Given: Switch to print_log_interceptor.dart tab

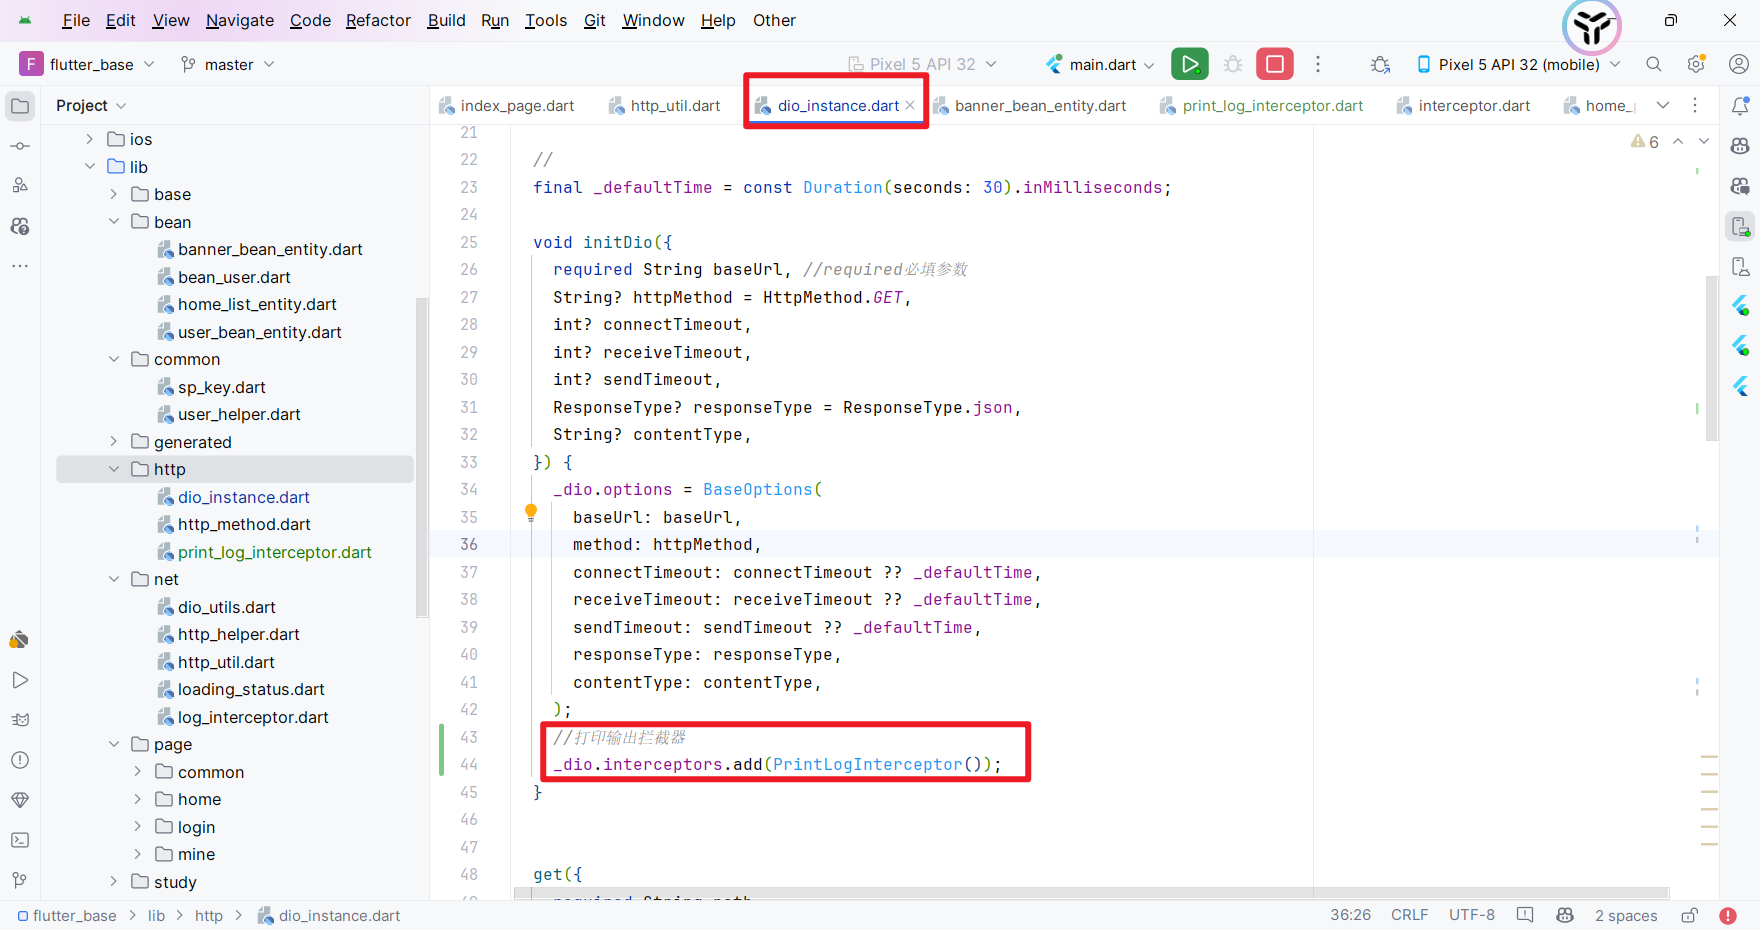Looking at the screenshot, I should (x=1261, y=105).
